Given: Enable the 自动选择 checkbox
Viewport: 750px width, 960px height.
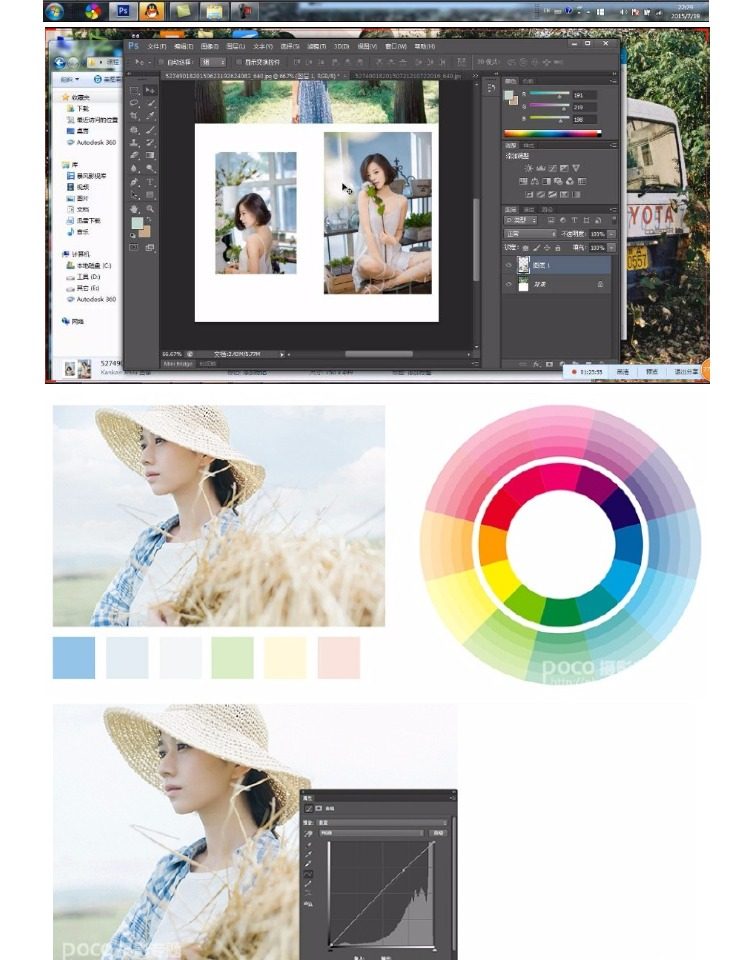Looking at the screenshot, I should coord(161,62).
